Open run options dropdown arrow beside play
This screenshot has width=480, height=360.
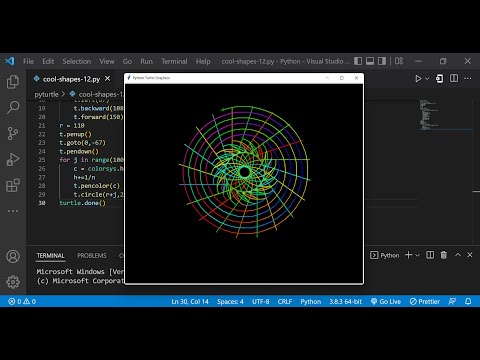(427, 79)
